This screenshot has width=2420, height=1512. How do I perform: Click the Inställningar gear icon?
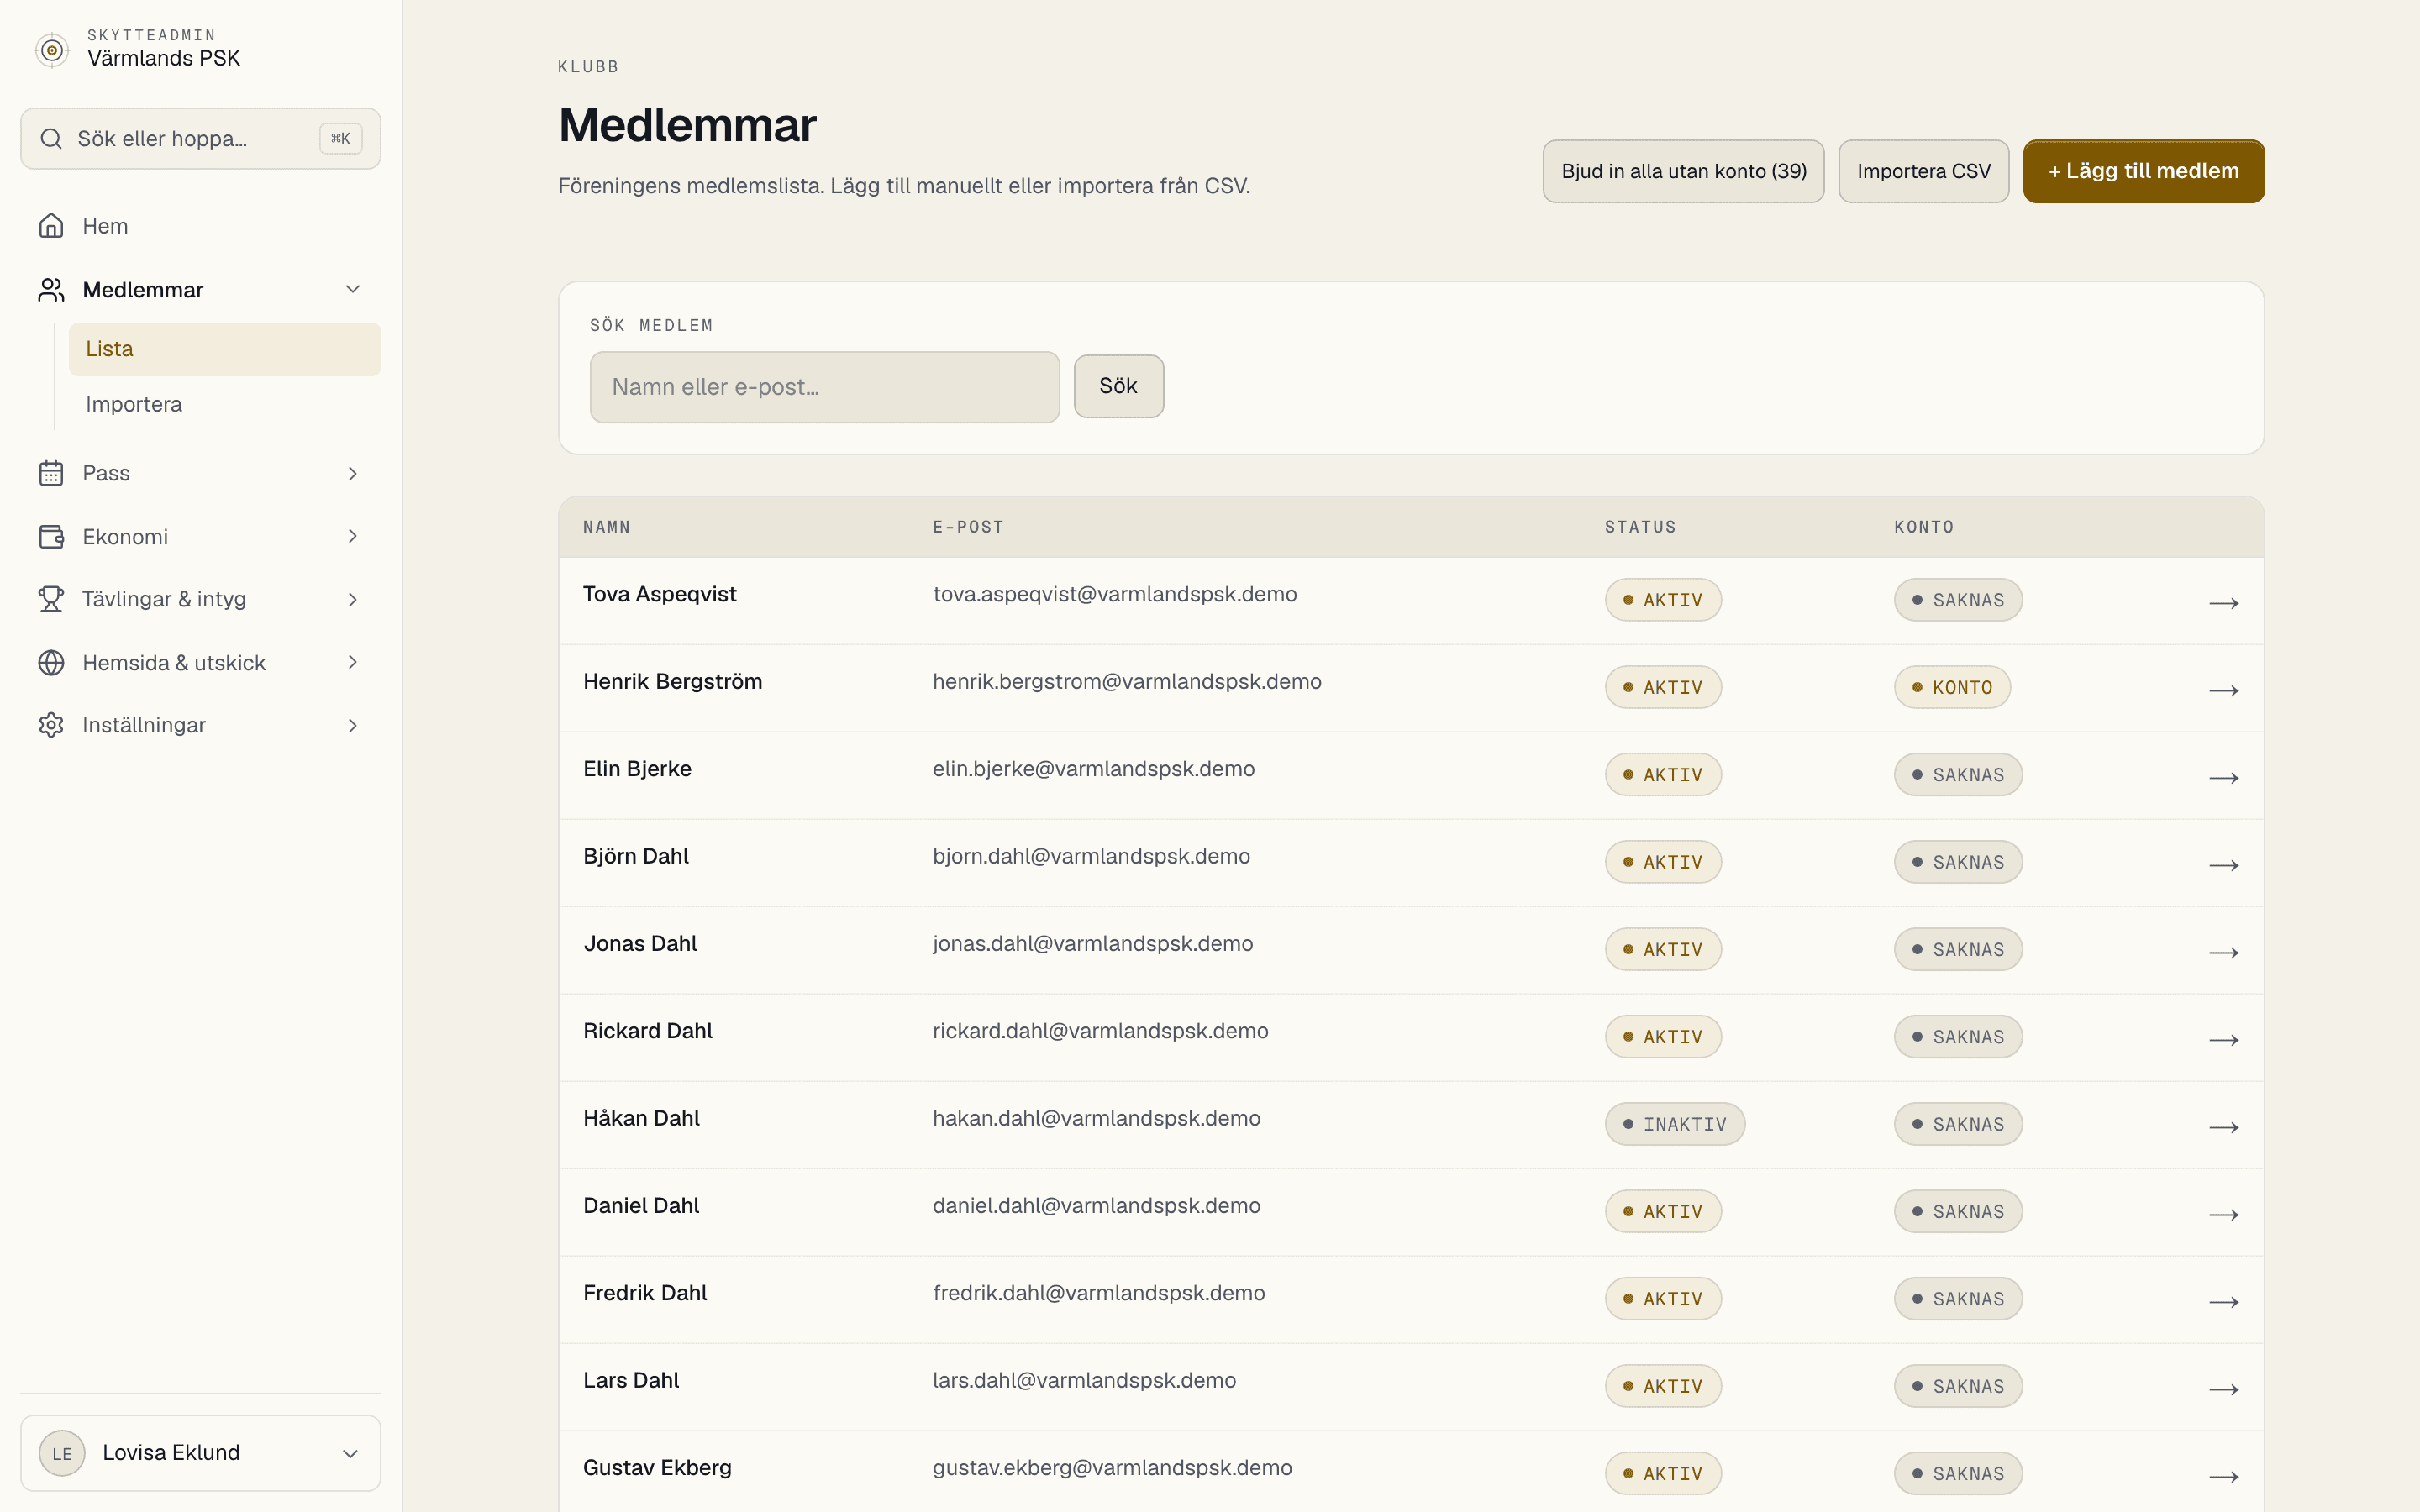[51, 725]
